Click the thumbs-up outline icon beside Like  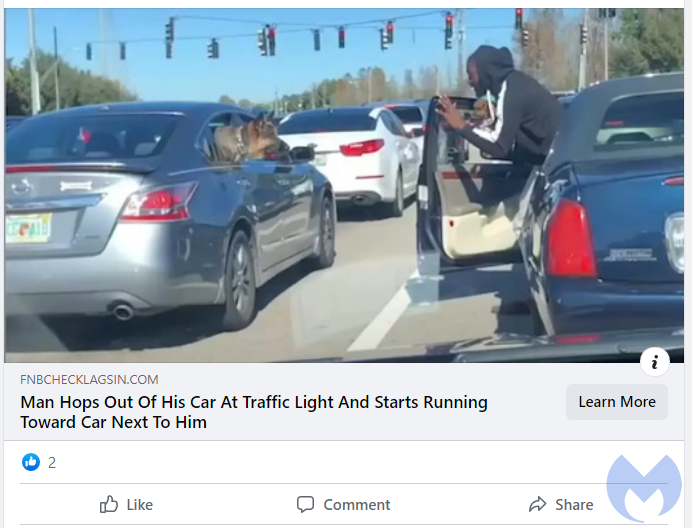click(x=109, y=504)
